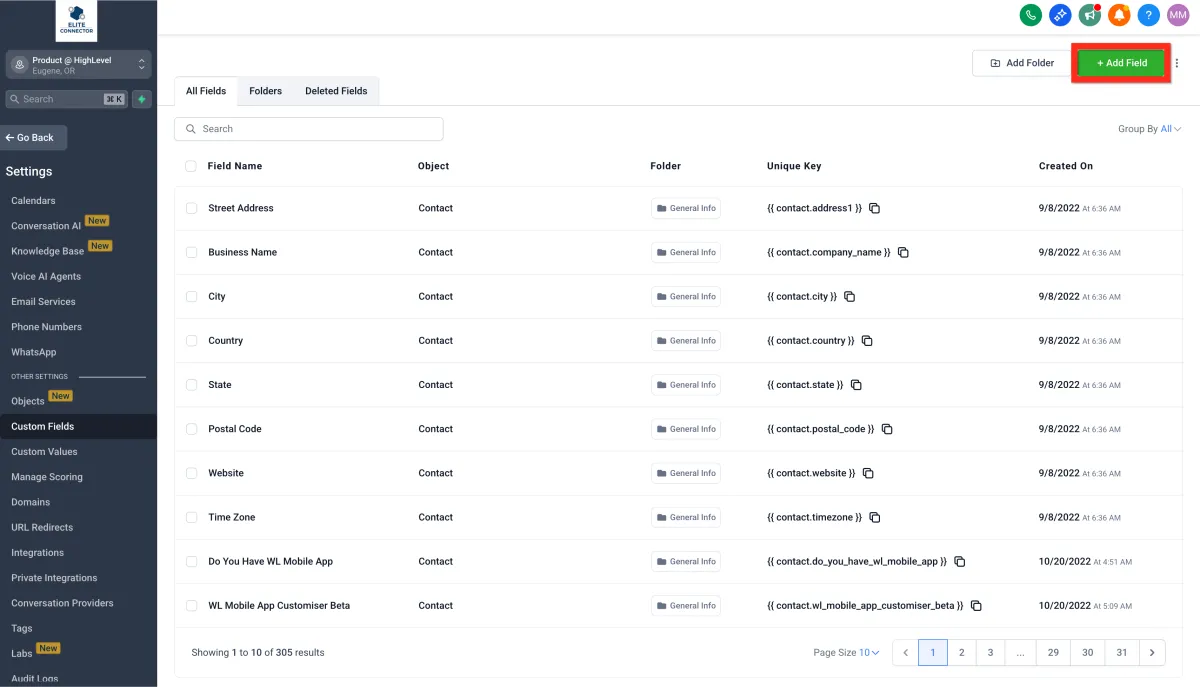The image size is (1200, 687).
Task: Open Conversation AI settings
Action: [46, 226]
